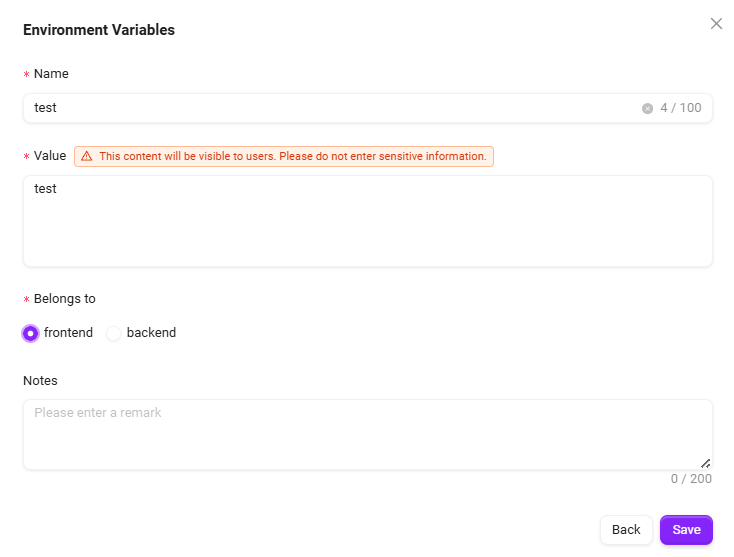Click the sensitive information warning message

[x=292, y=156]
